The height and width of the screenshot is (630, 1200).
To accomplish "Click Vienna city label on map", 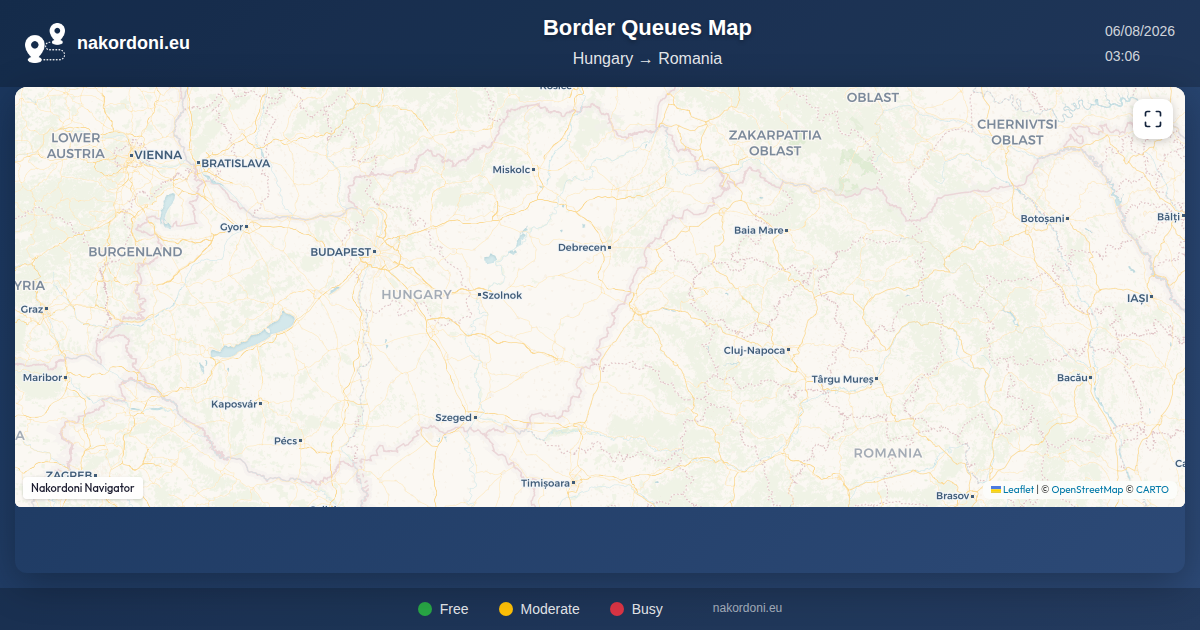I will [156, 155].
